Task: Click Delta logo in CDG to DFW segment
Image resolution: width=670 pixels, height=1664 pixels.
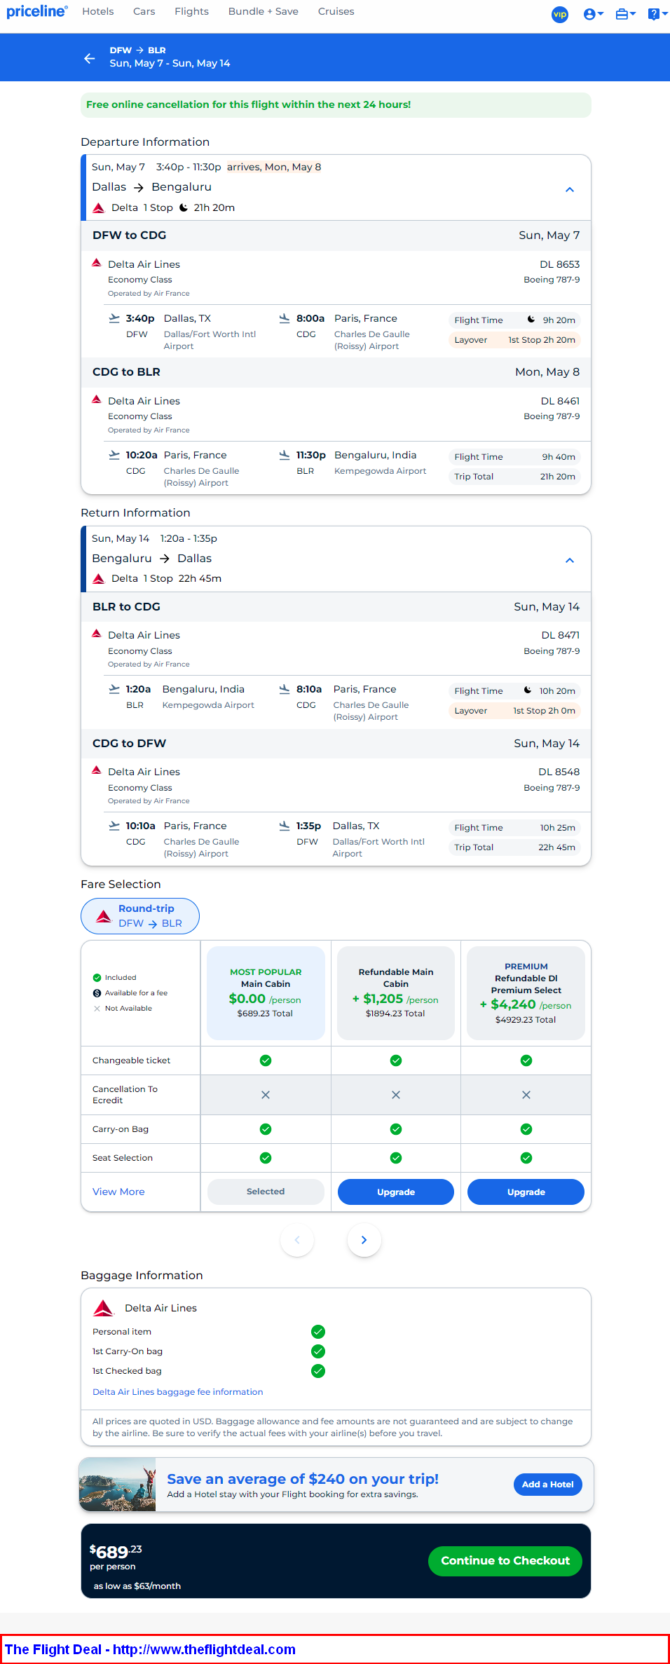Action: (x=97, y=771)
